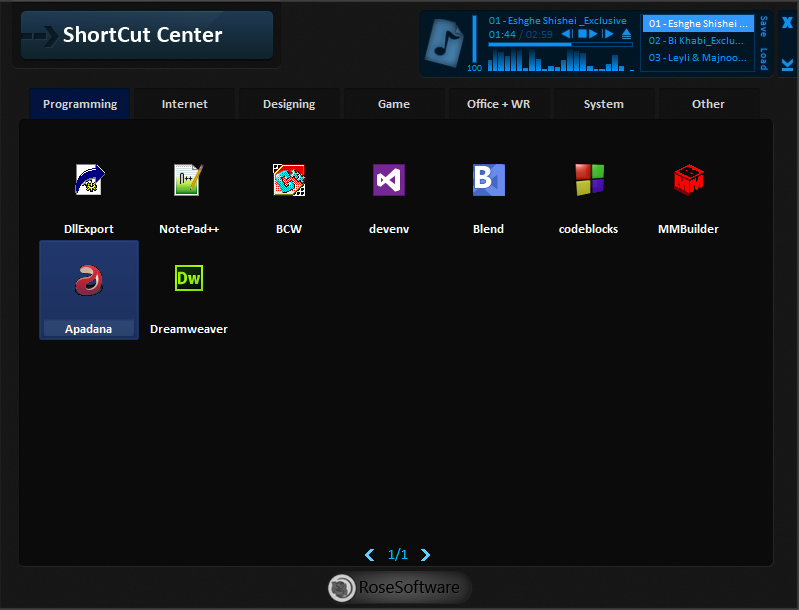Image resolution: width=799 pixels, height=610 pixels.
Task: Minimize to tray with the down-arrow icon
Action: click(x=787, y=64)
